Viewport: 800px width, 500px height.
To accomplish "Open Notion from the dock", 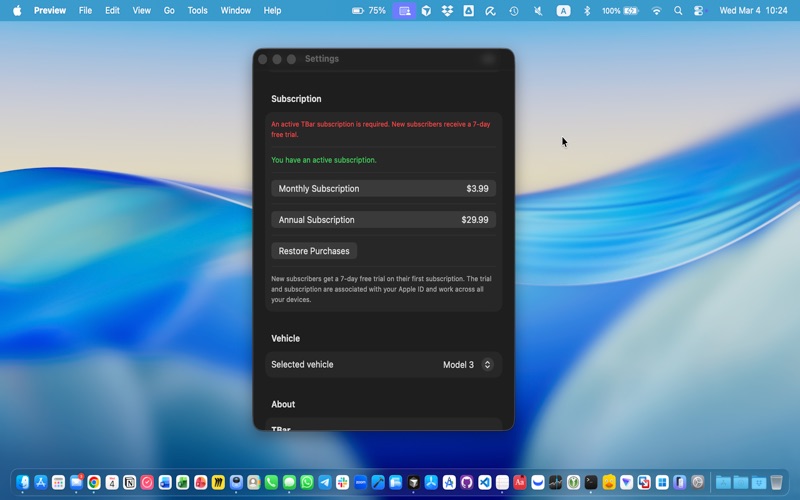I will pyautogui.click(x=130, y=482).
